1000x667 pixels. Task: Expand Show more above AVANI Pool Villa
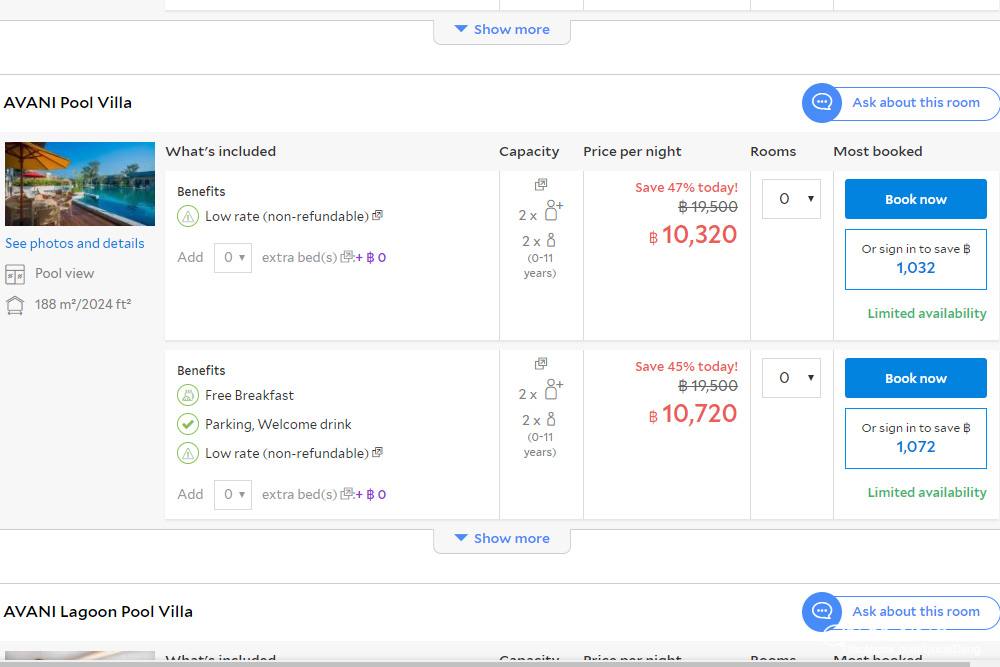coord(502,30)
